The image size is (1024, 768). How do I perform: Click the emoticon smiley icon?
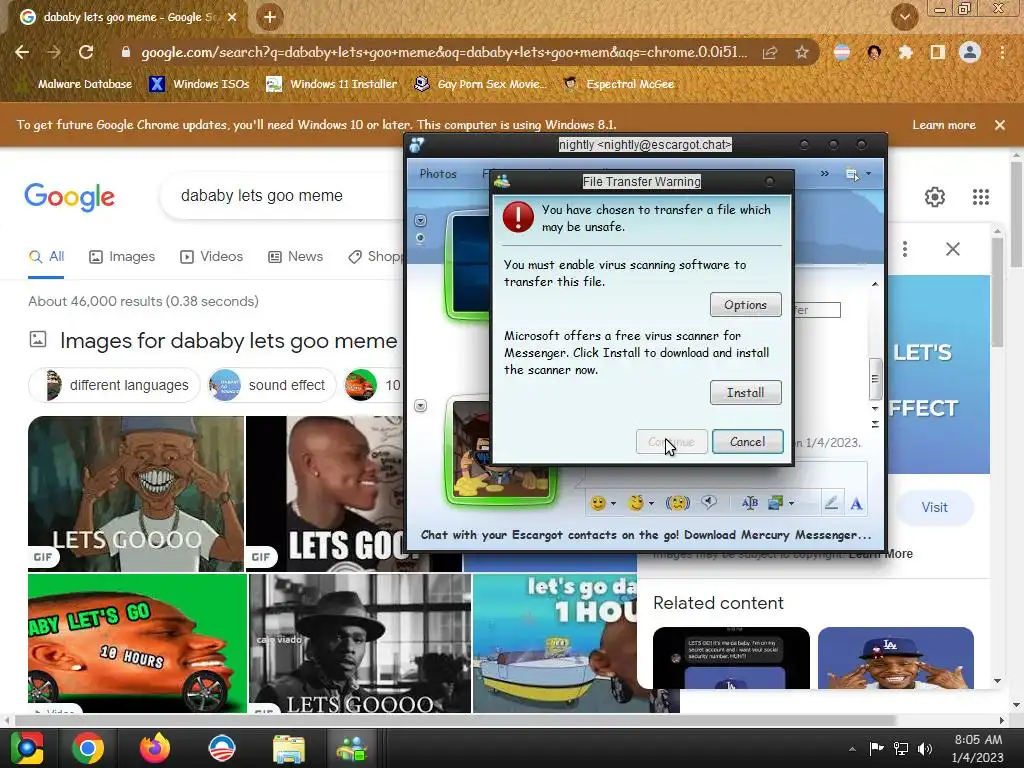pos(598,503)
